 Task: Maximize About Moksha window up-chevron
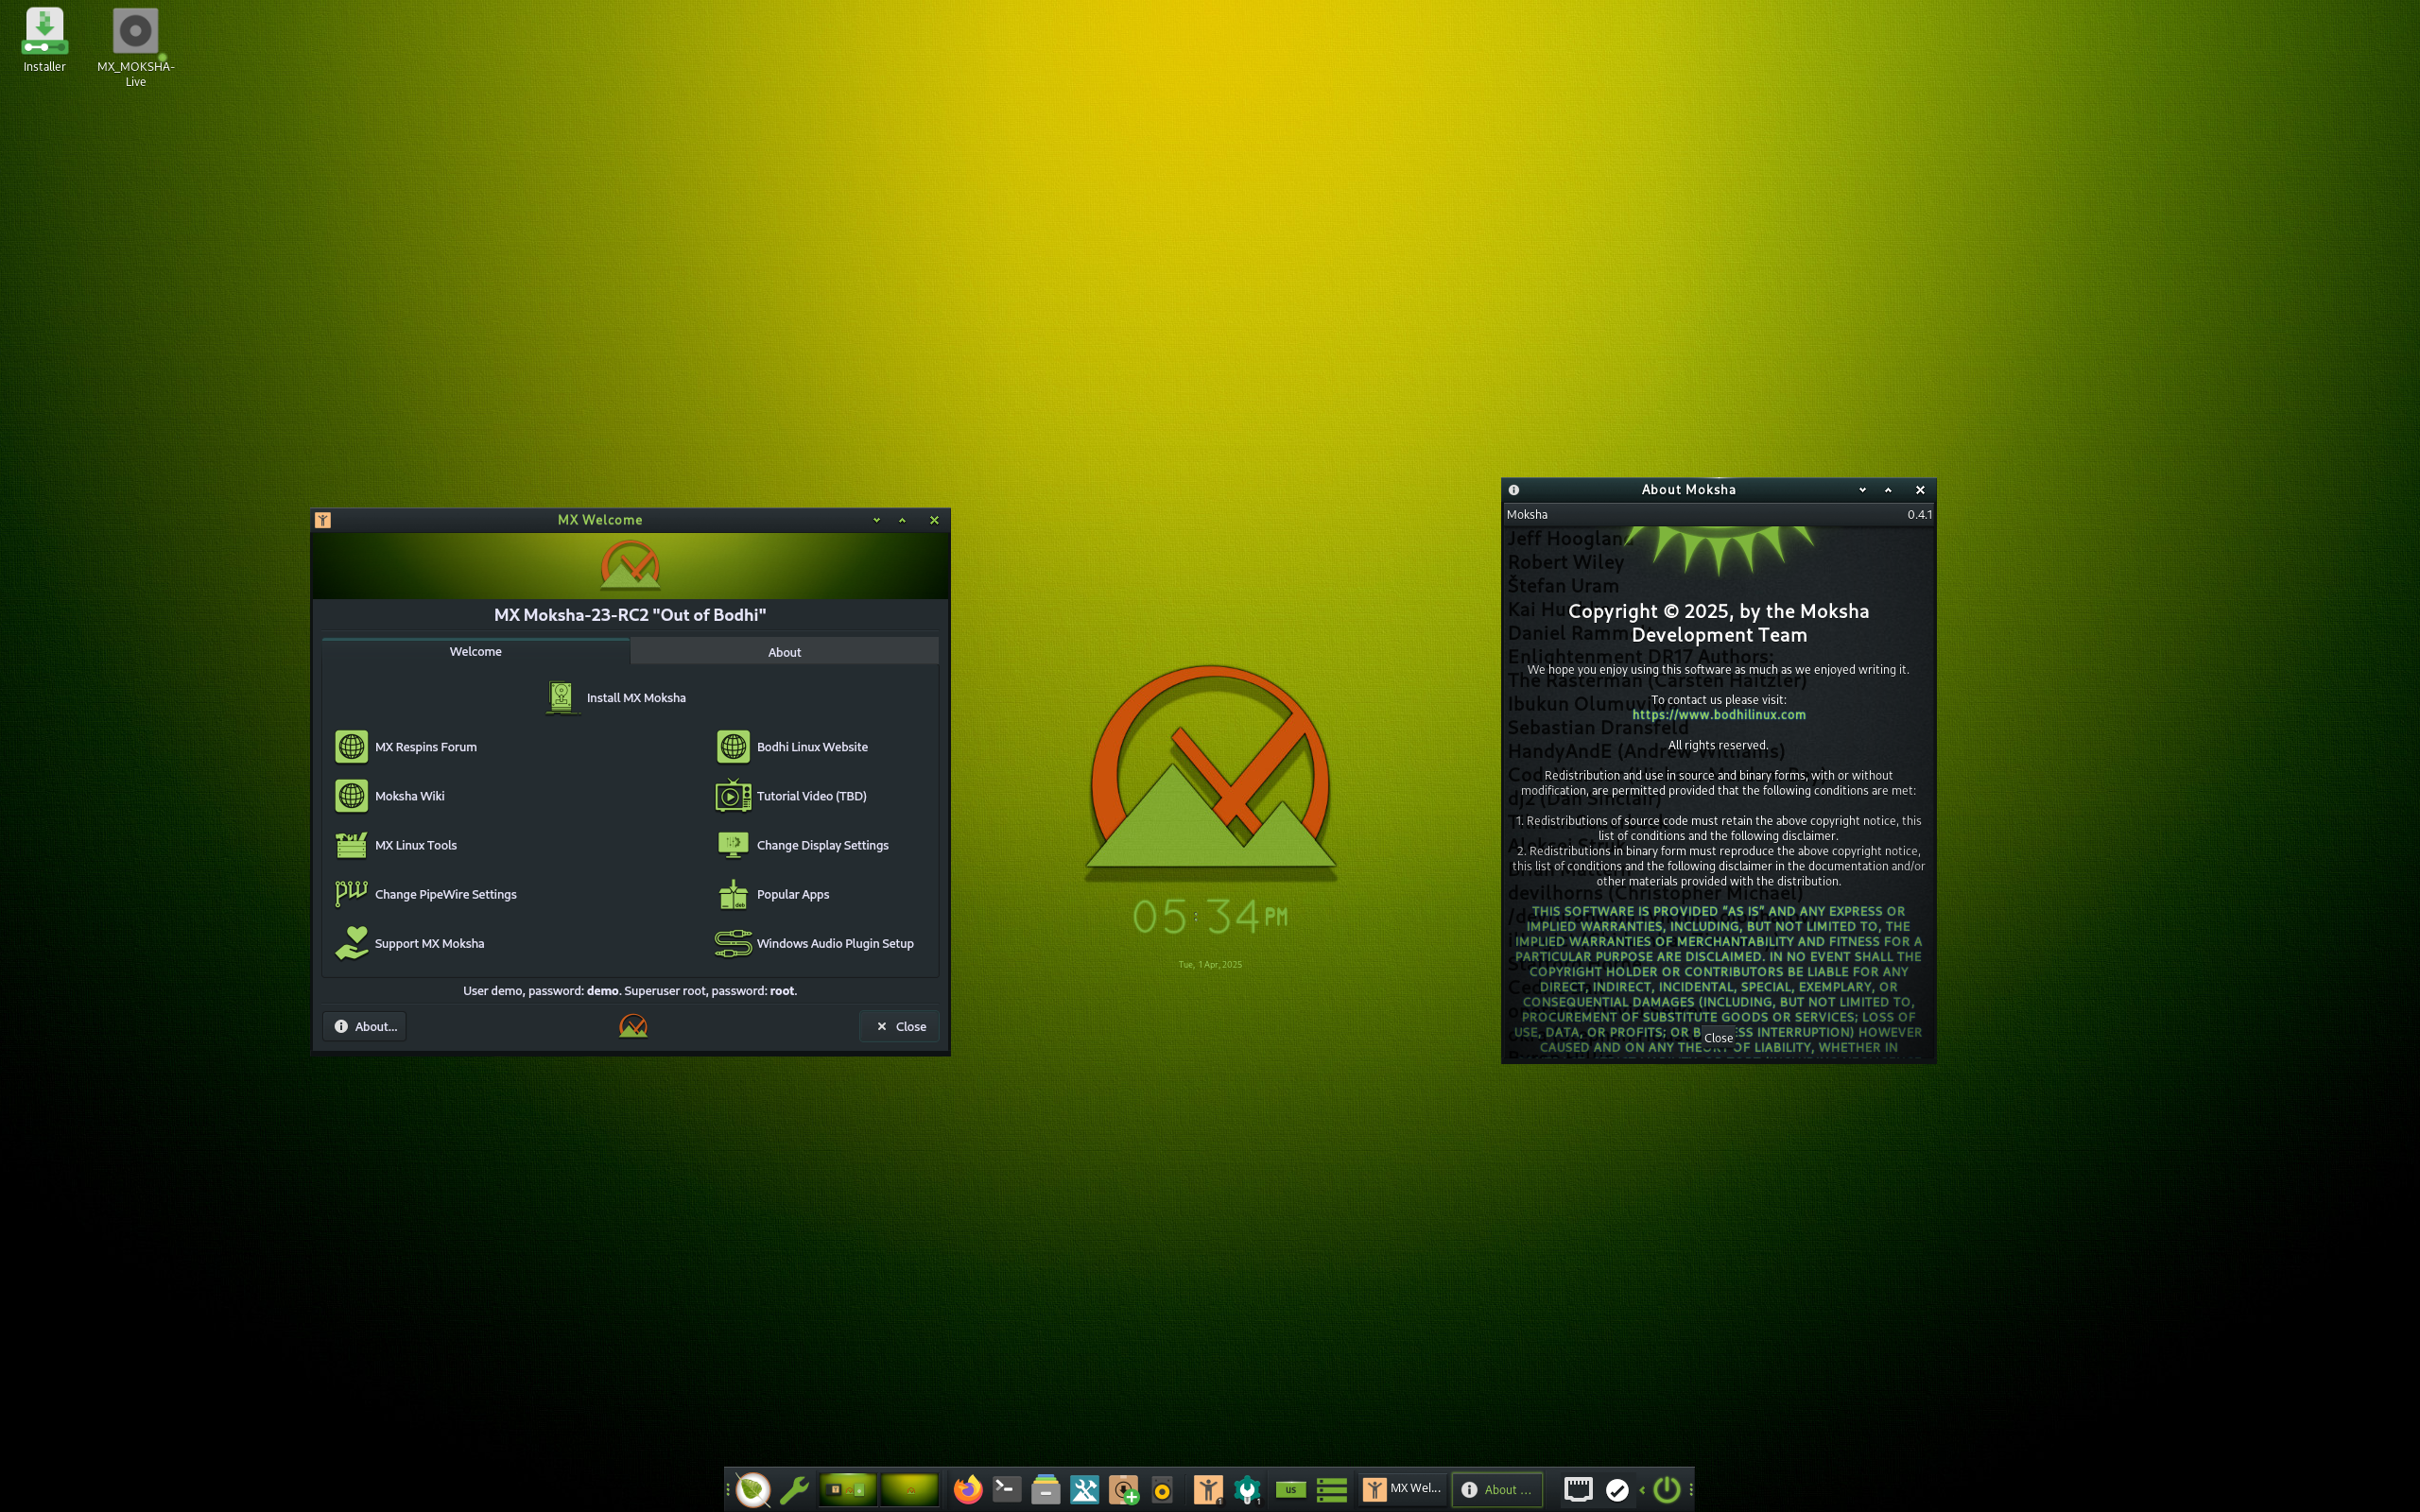1888,490
